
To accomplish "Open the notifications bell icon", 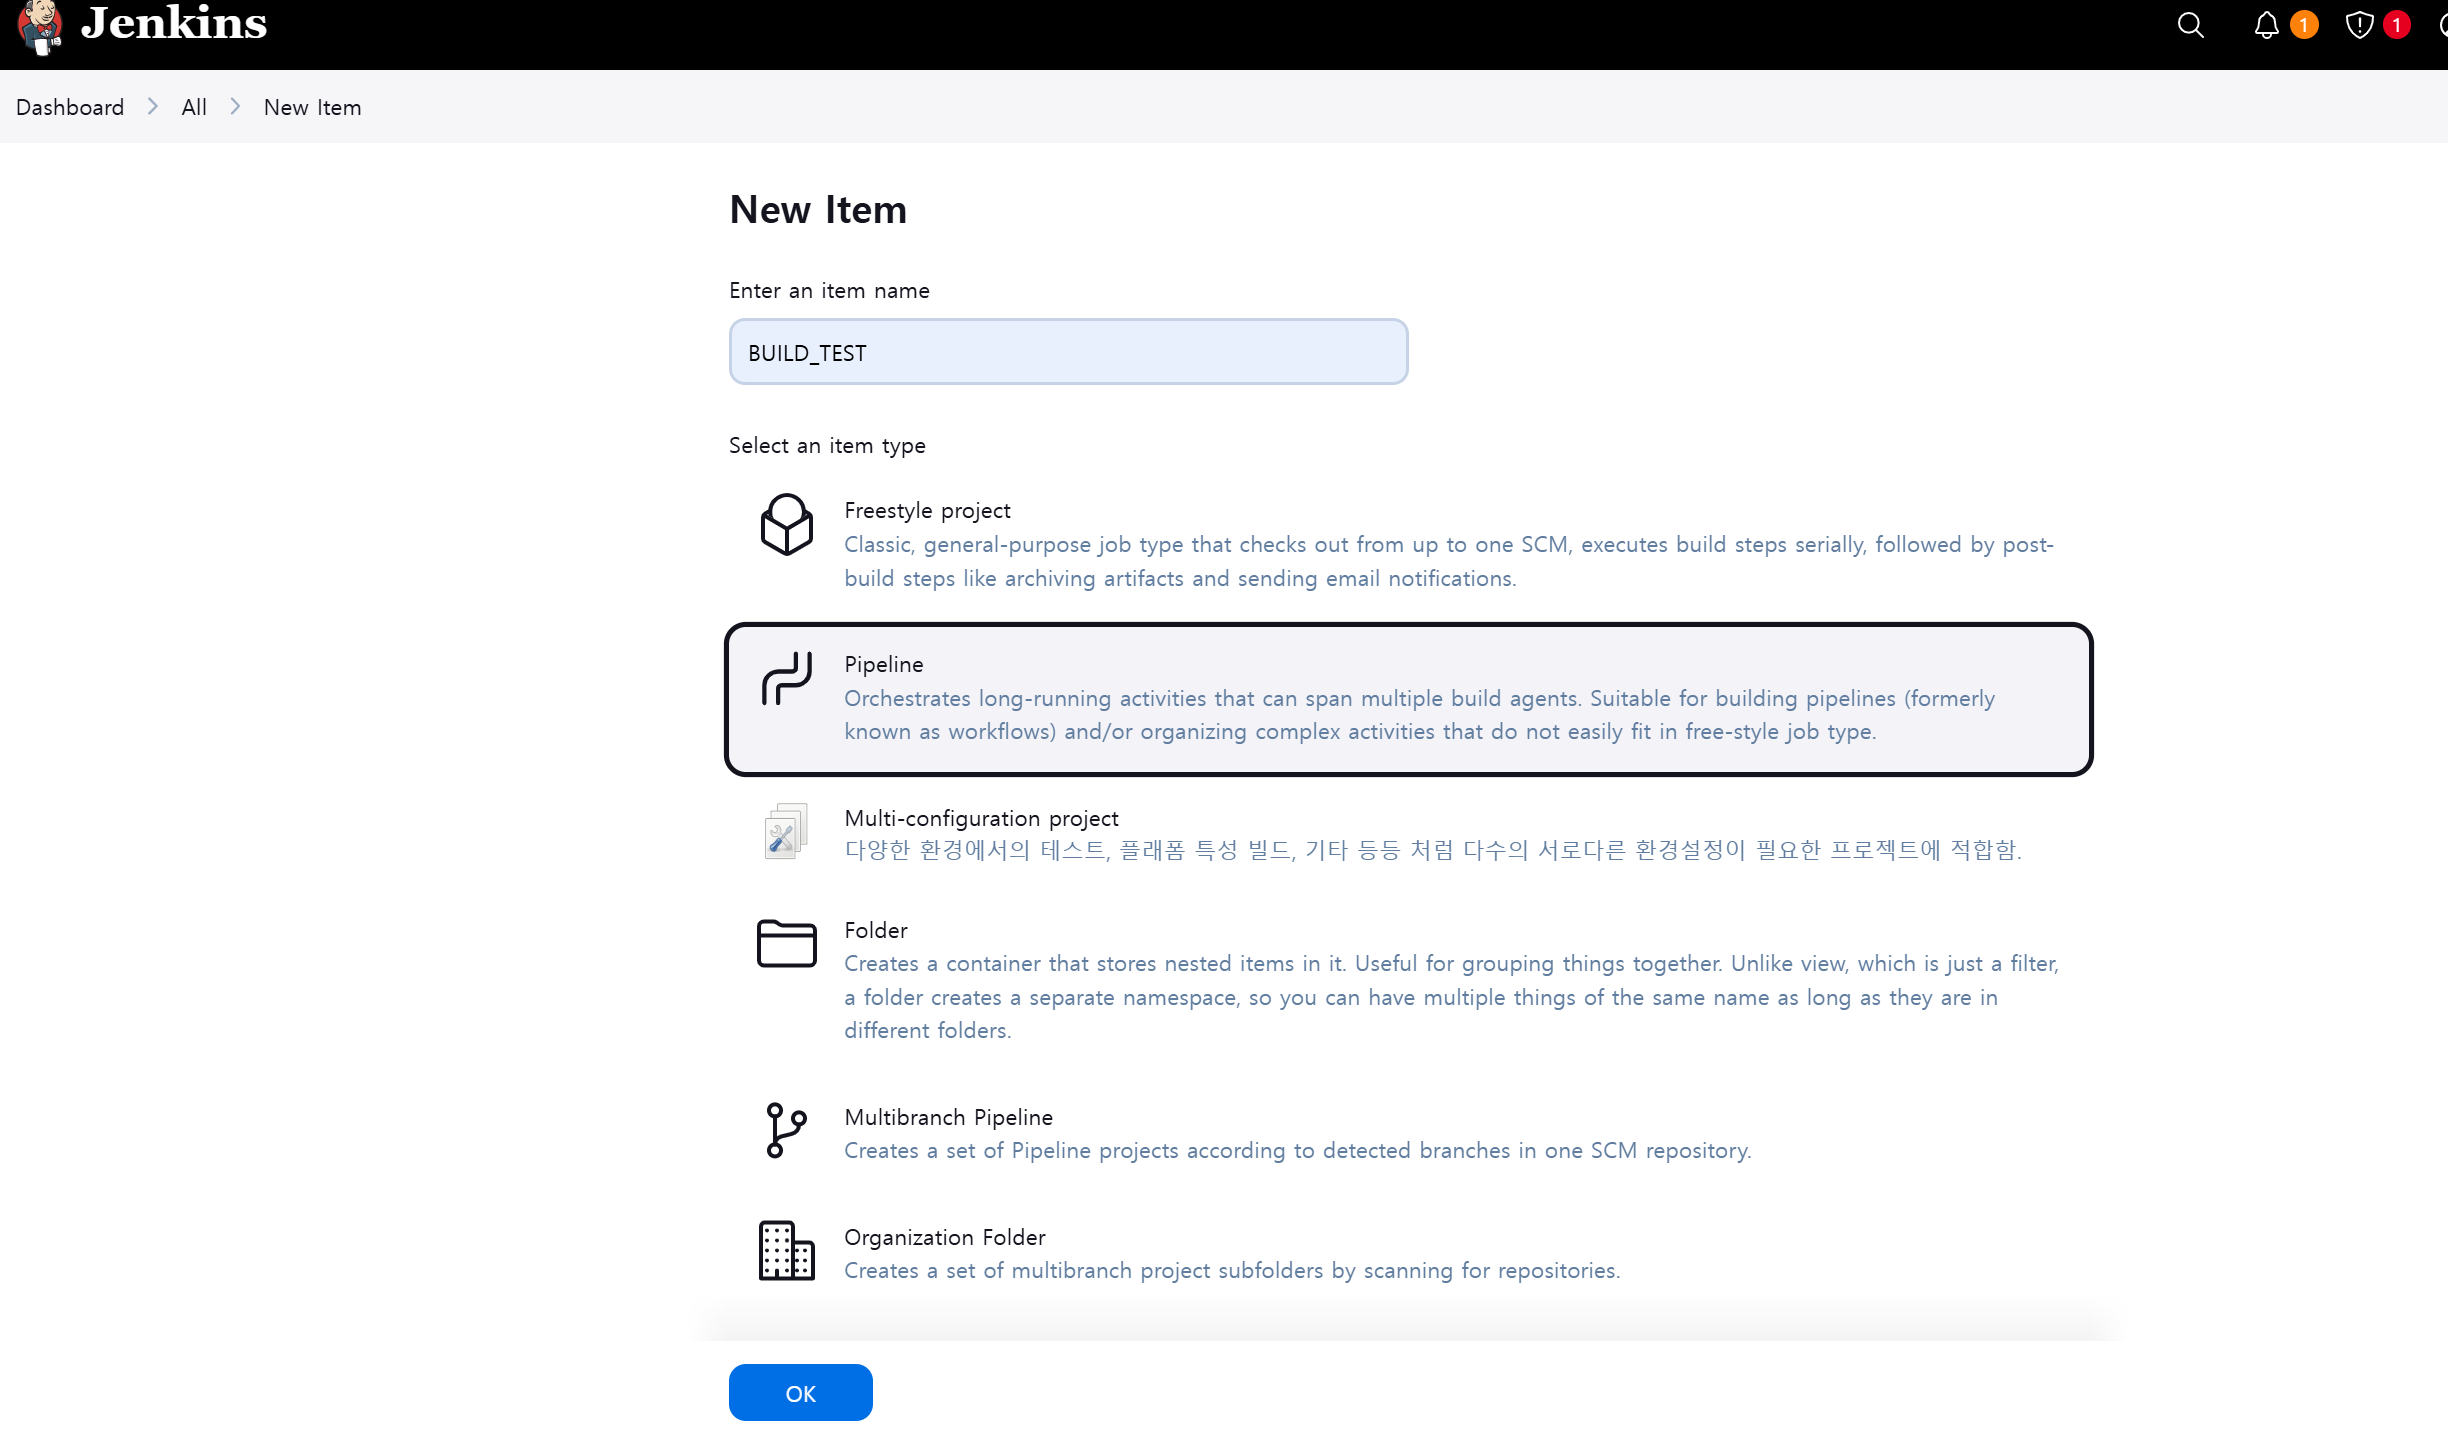I will coord(2266,25).
